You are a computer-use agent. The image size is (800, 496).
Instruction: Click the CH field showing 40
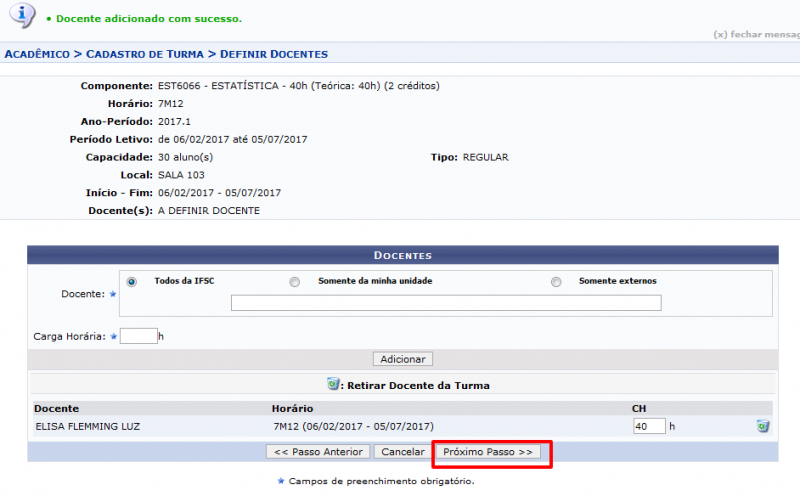click(x=649, y=426)
